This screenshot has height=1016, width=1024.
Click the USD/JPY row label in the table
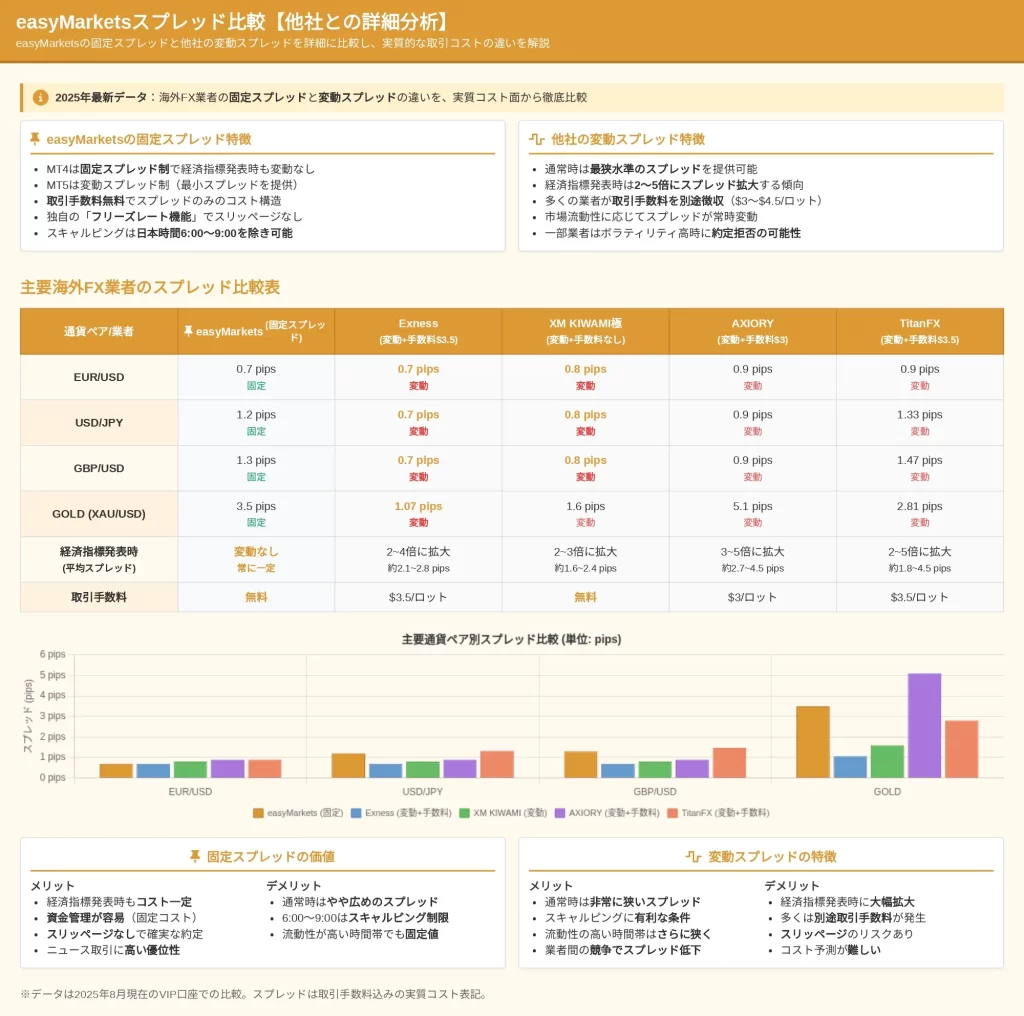(99, 422)
